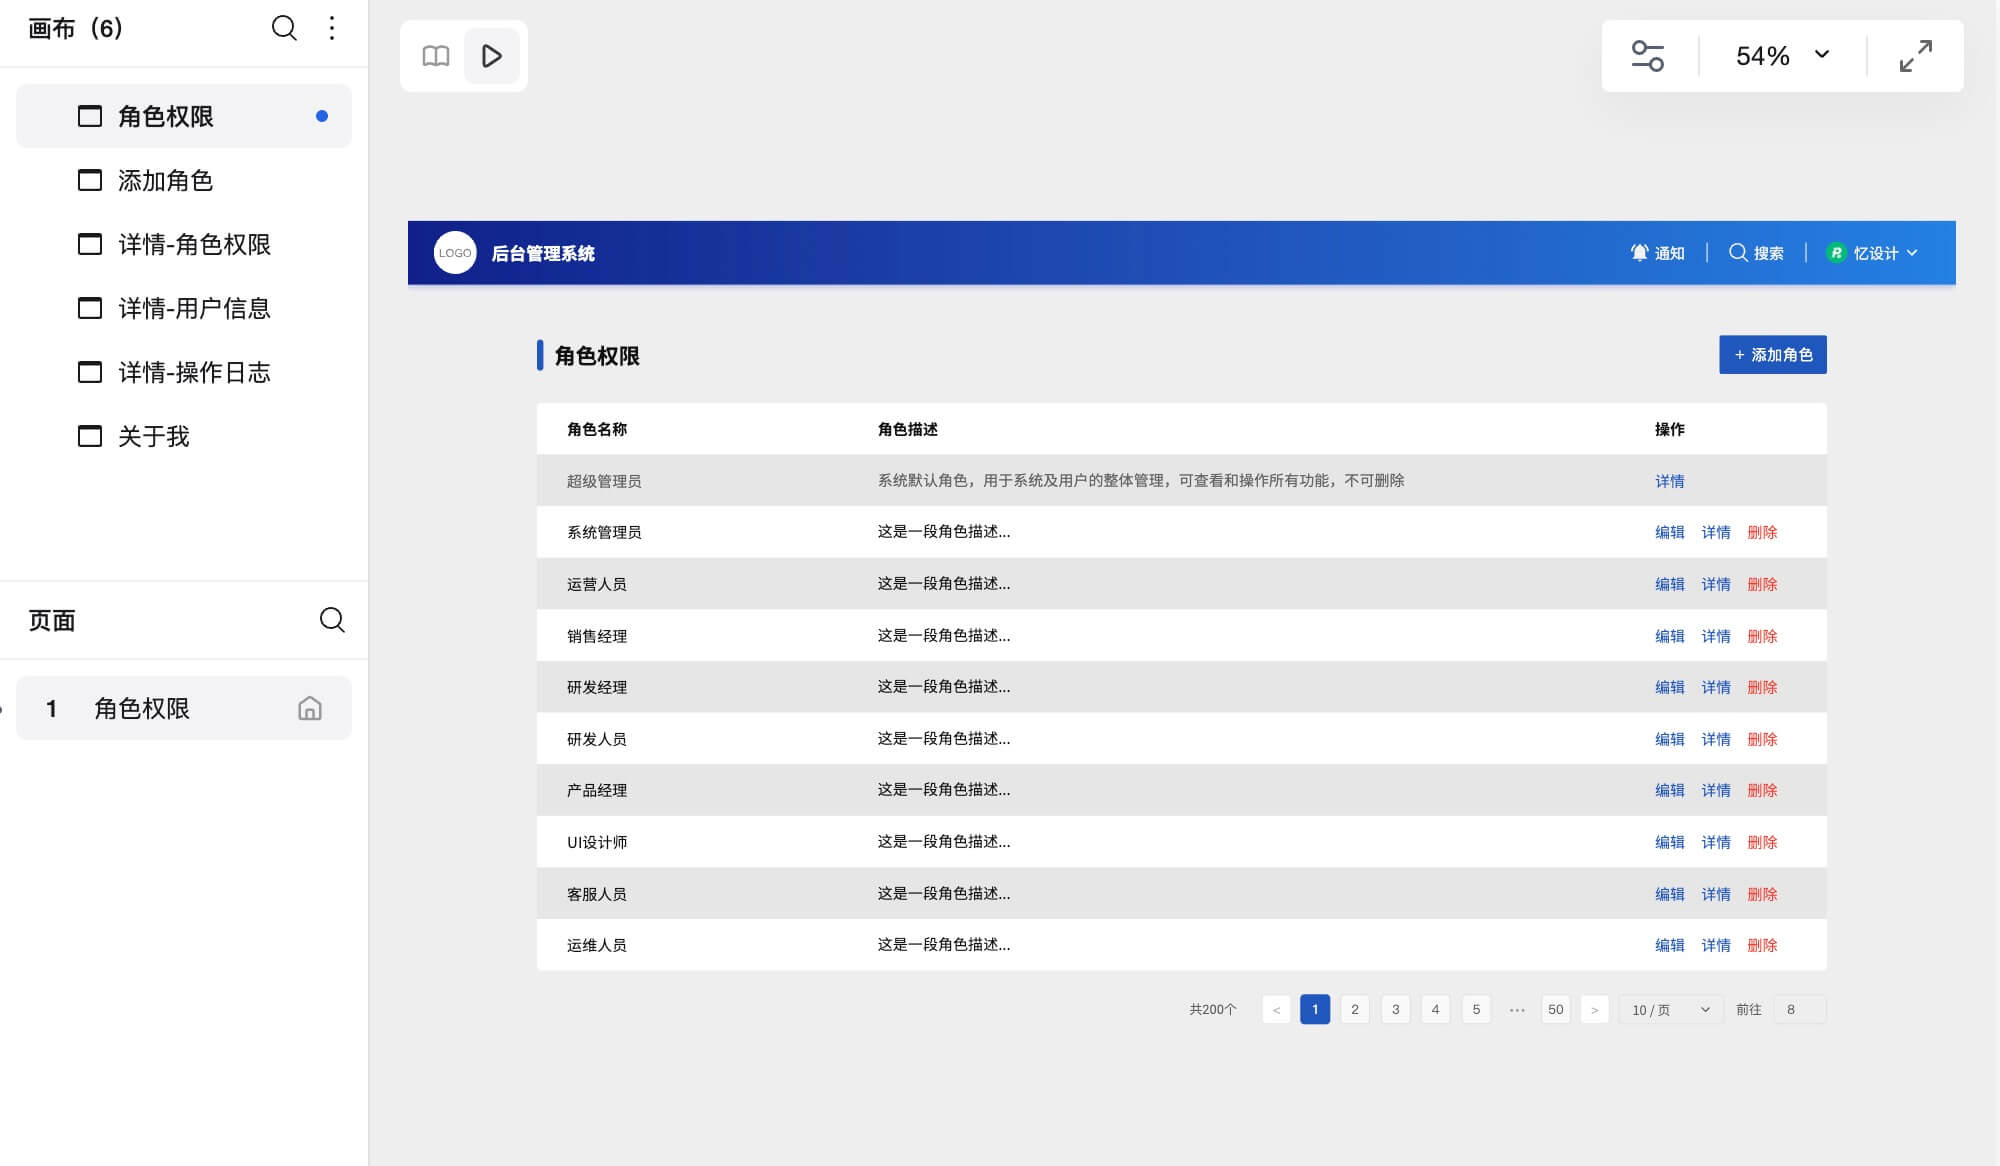
Task: Click the + 添加角色 button
Action: click(1772, 355)
